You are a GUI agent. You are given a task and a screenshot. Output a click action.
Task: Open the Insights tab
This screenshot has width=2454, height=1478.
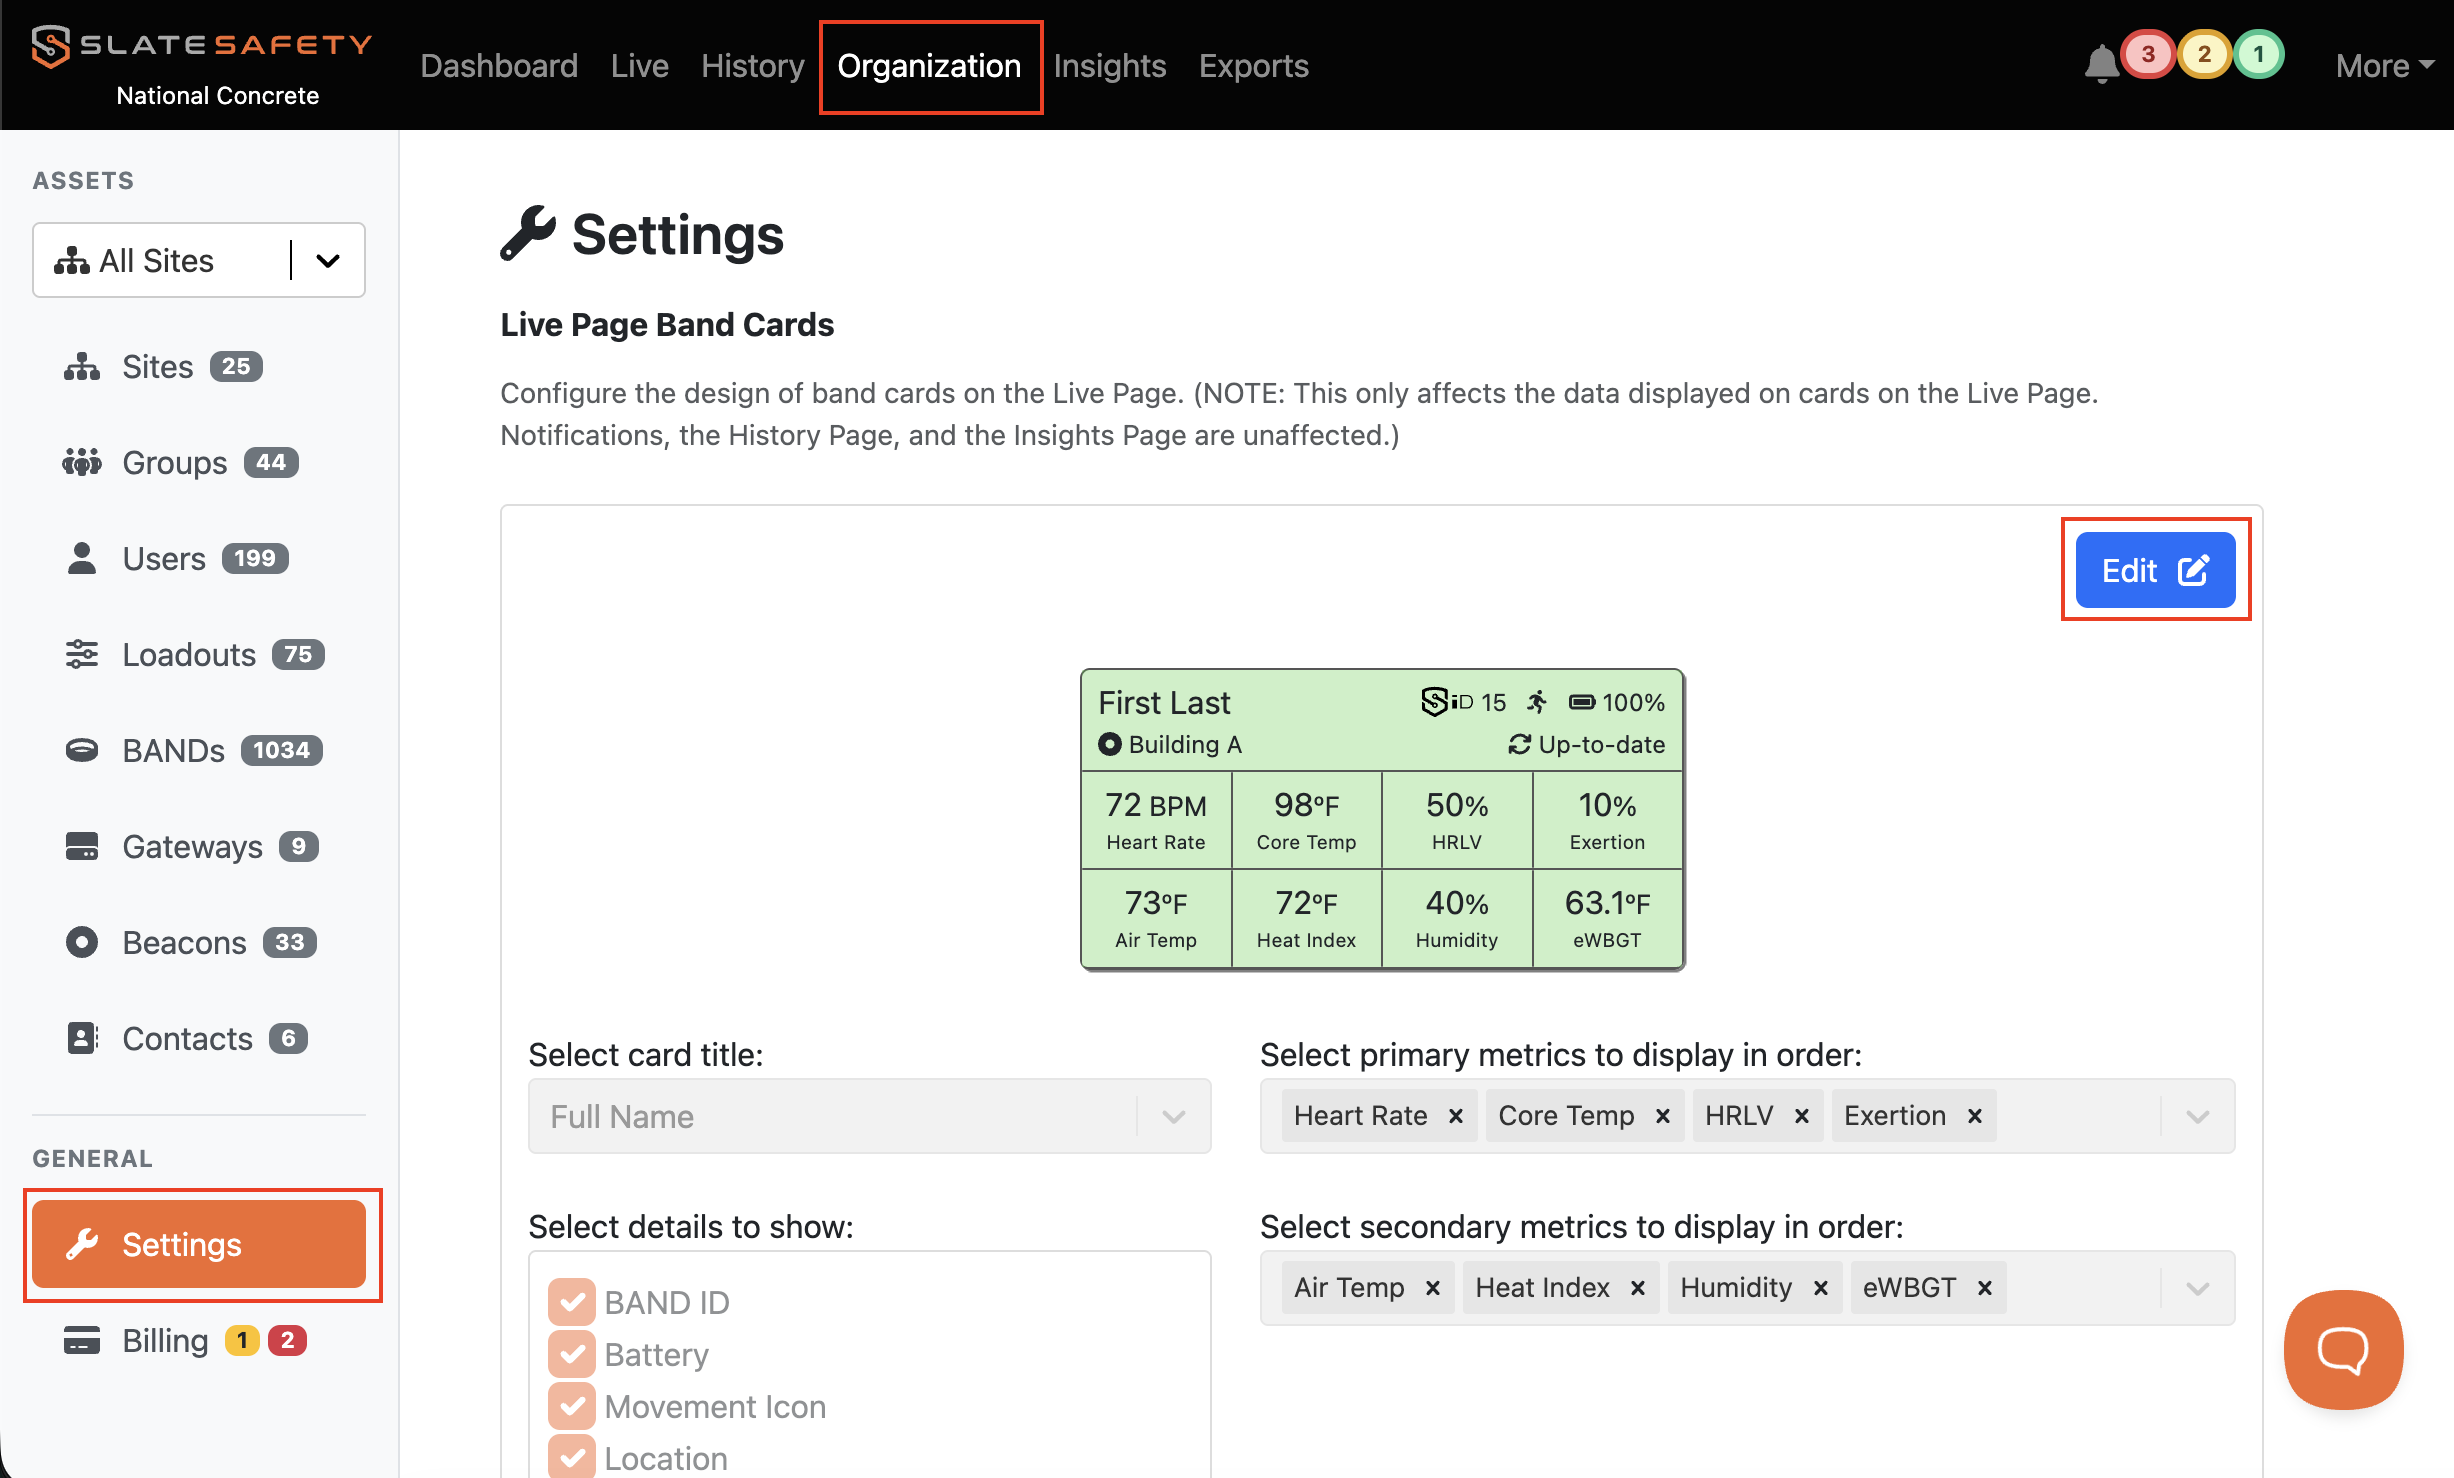click(1110, 66)
